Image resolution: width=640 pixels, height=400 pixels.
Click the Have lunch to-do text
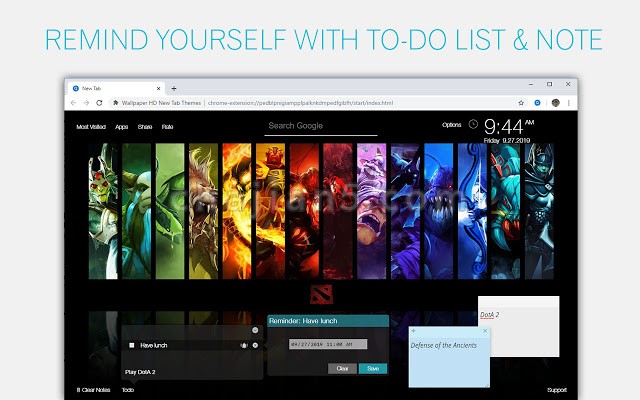click(x=154, y=345)
